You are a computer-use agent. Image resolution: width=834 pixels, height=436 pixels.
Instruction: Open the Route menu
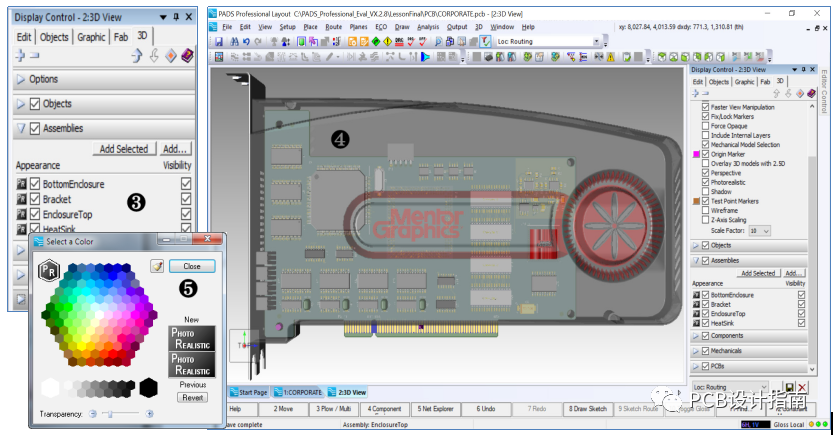click(333, 27)
